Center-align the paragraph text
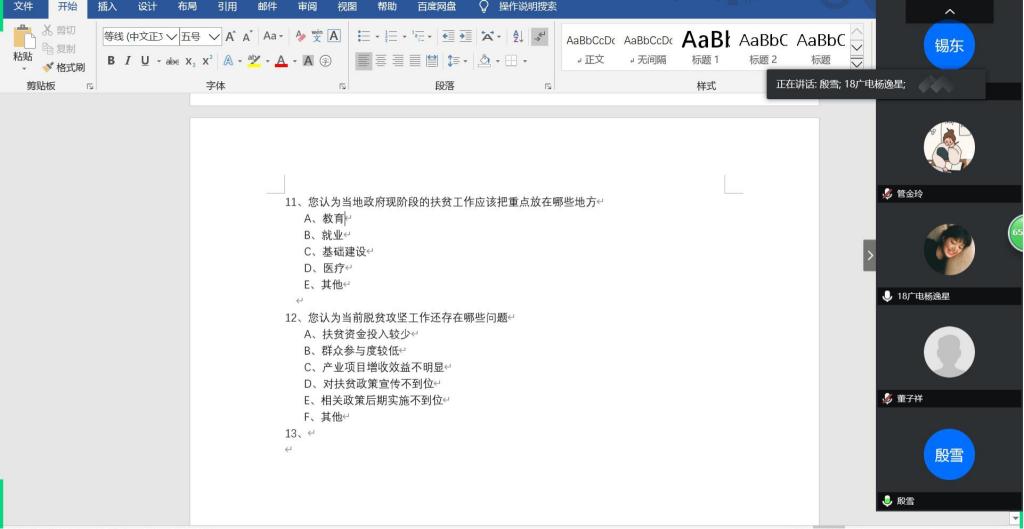 click(x=381, y=61)
